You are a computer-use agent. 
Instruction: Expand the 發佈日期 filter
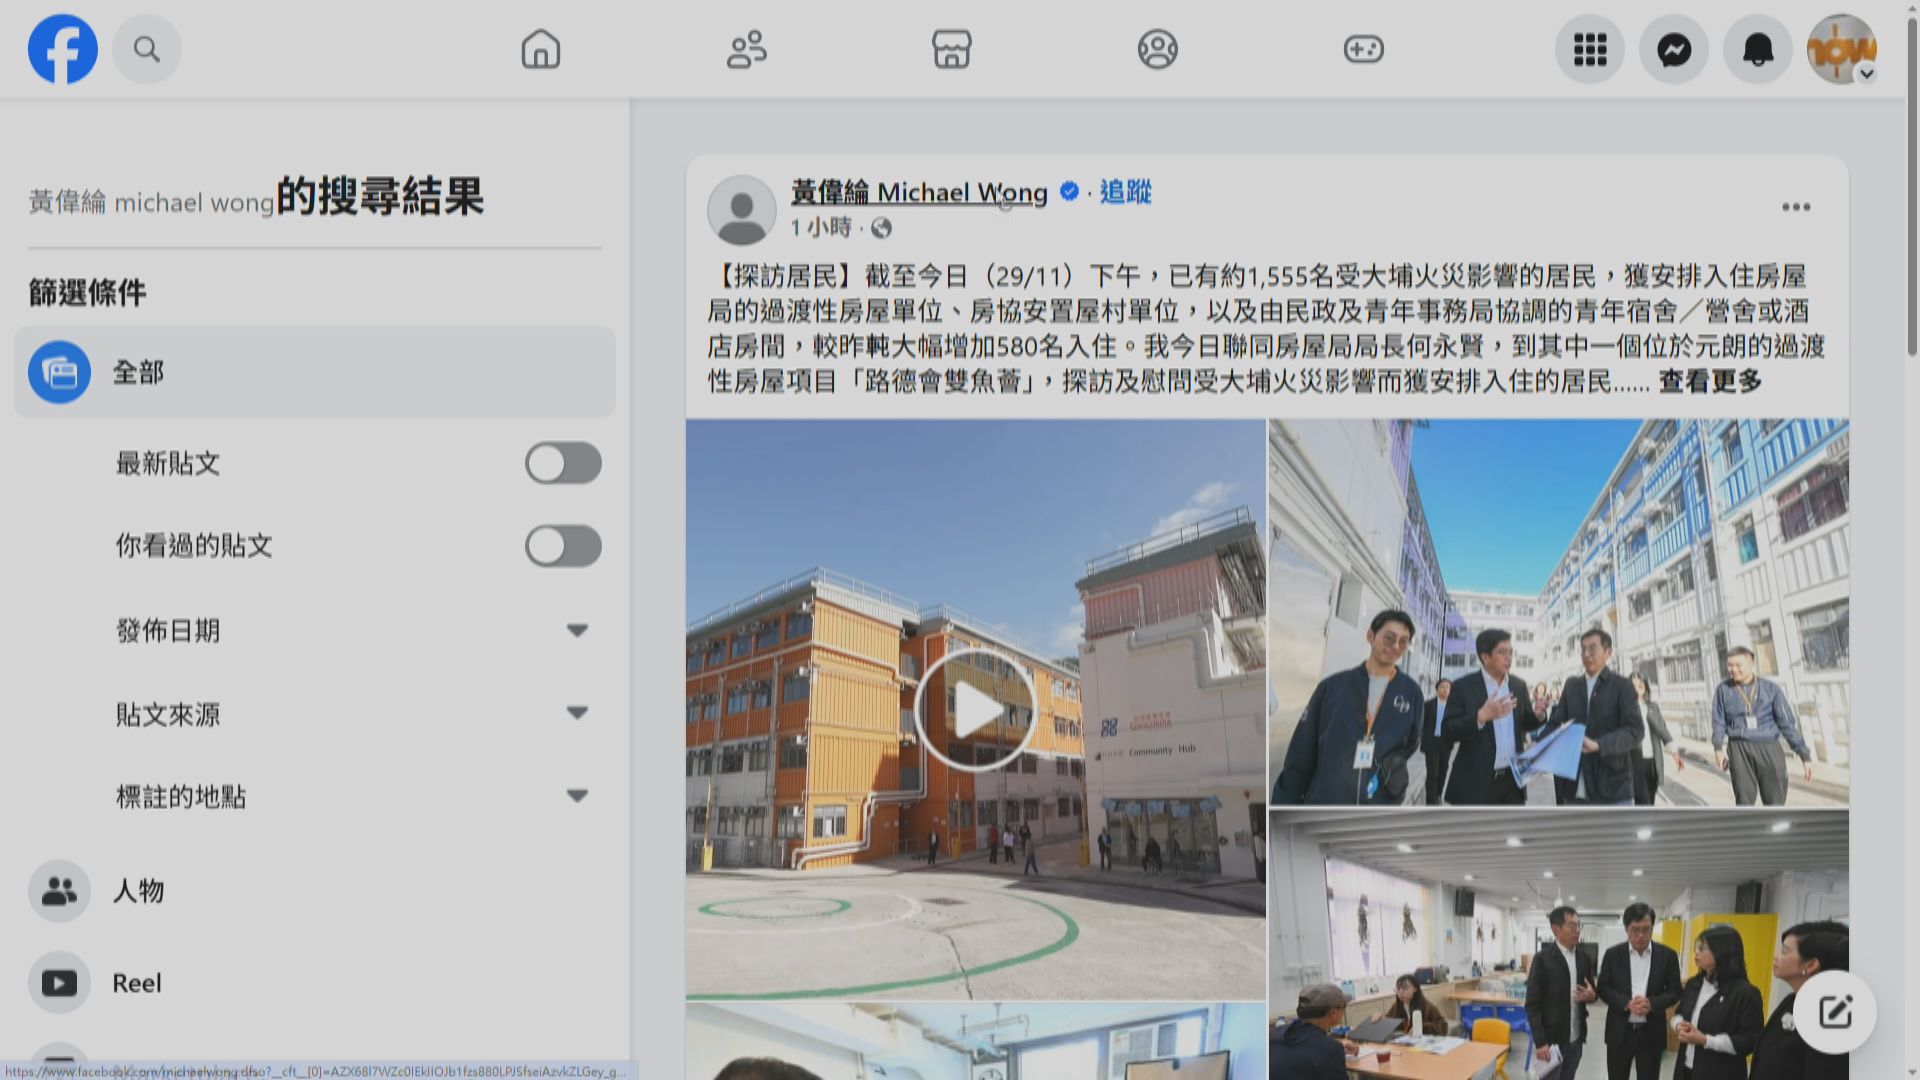(x=576, y=630)
